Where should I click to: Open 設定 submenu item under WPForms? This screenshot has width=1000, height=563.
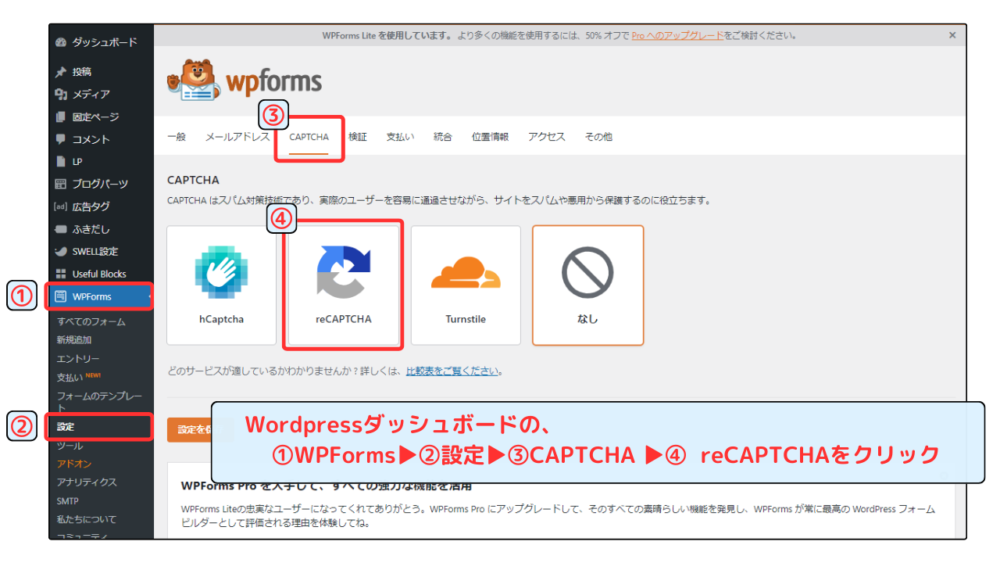(65, 427)
